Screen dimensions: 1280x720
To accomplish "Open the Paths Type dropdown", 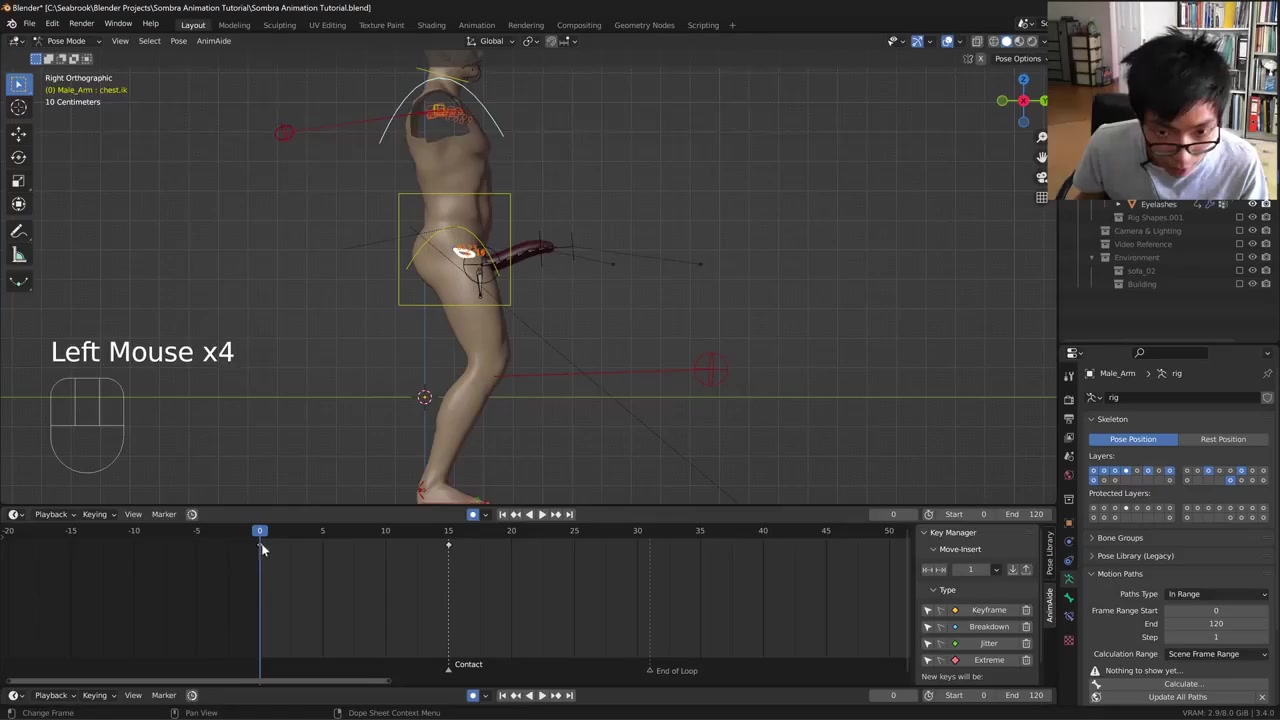I will click(x=1217, y=594).
